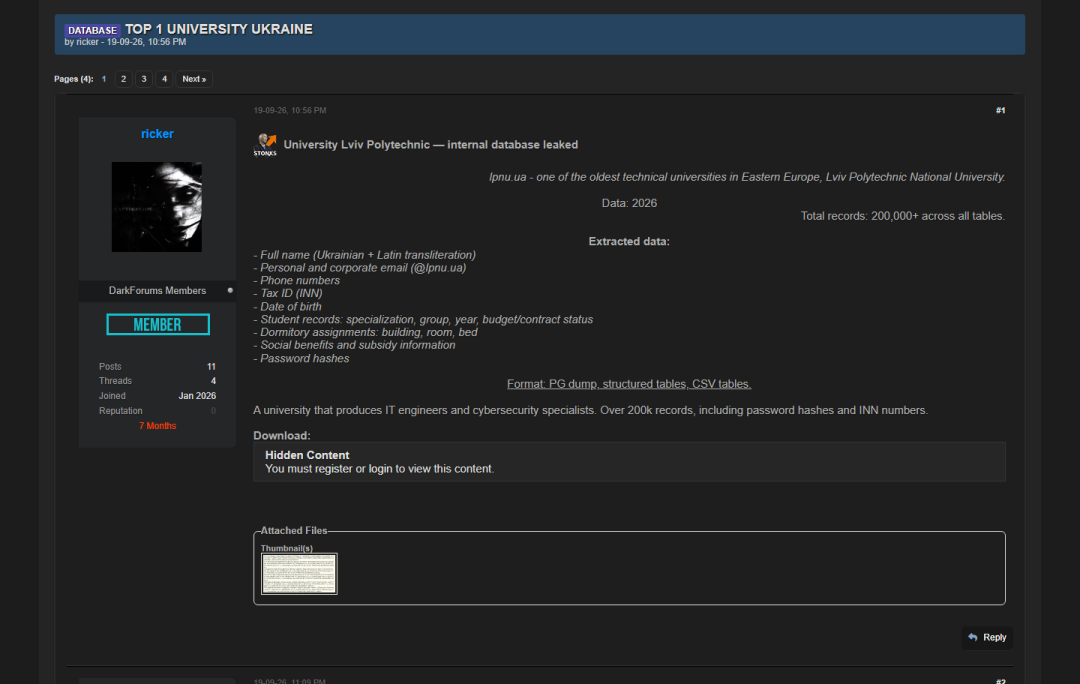Open ricker's avatar image
The width and height of the screenshot is (1080, 684).
coord(157,207)
